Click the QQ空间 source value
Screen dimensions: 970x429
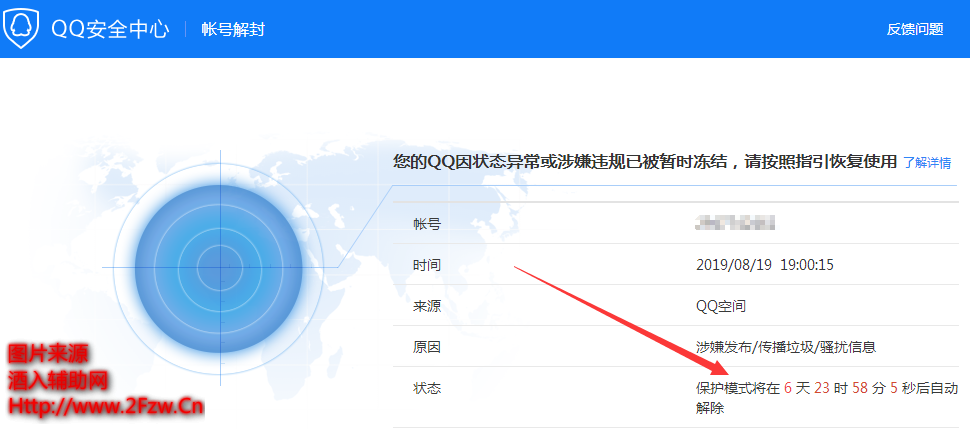click(x=721, y=306)
